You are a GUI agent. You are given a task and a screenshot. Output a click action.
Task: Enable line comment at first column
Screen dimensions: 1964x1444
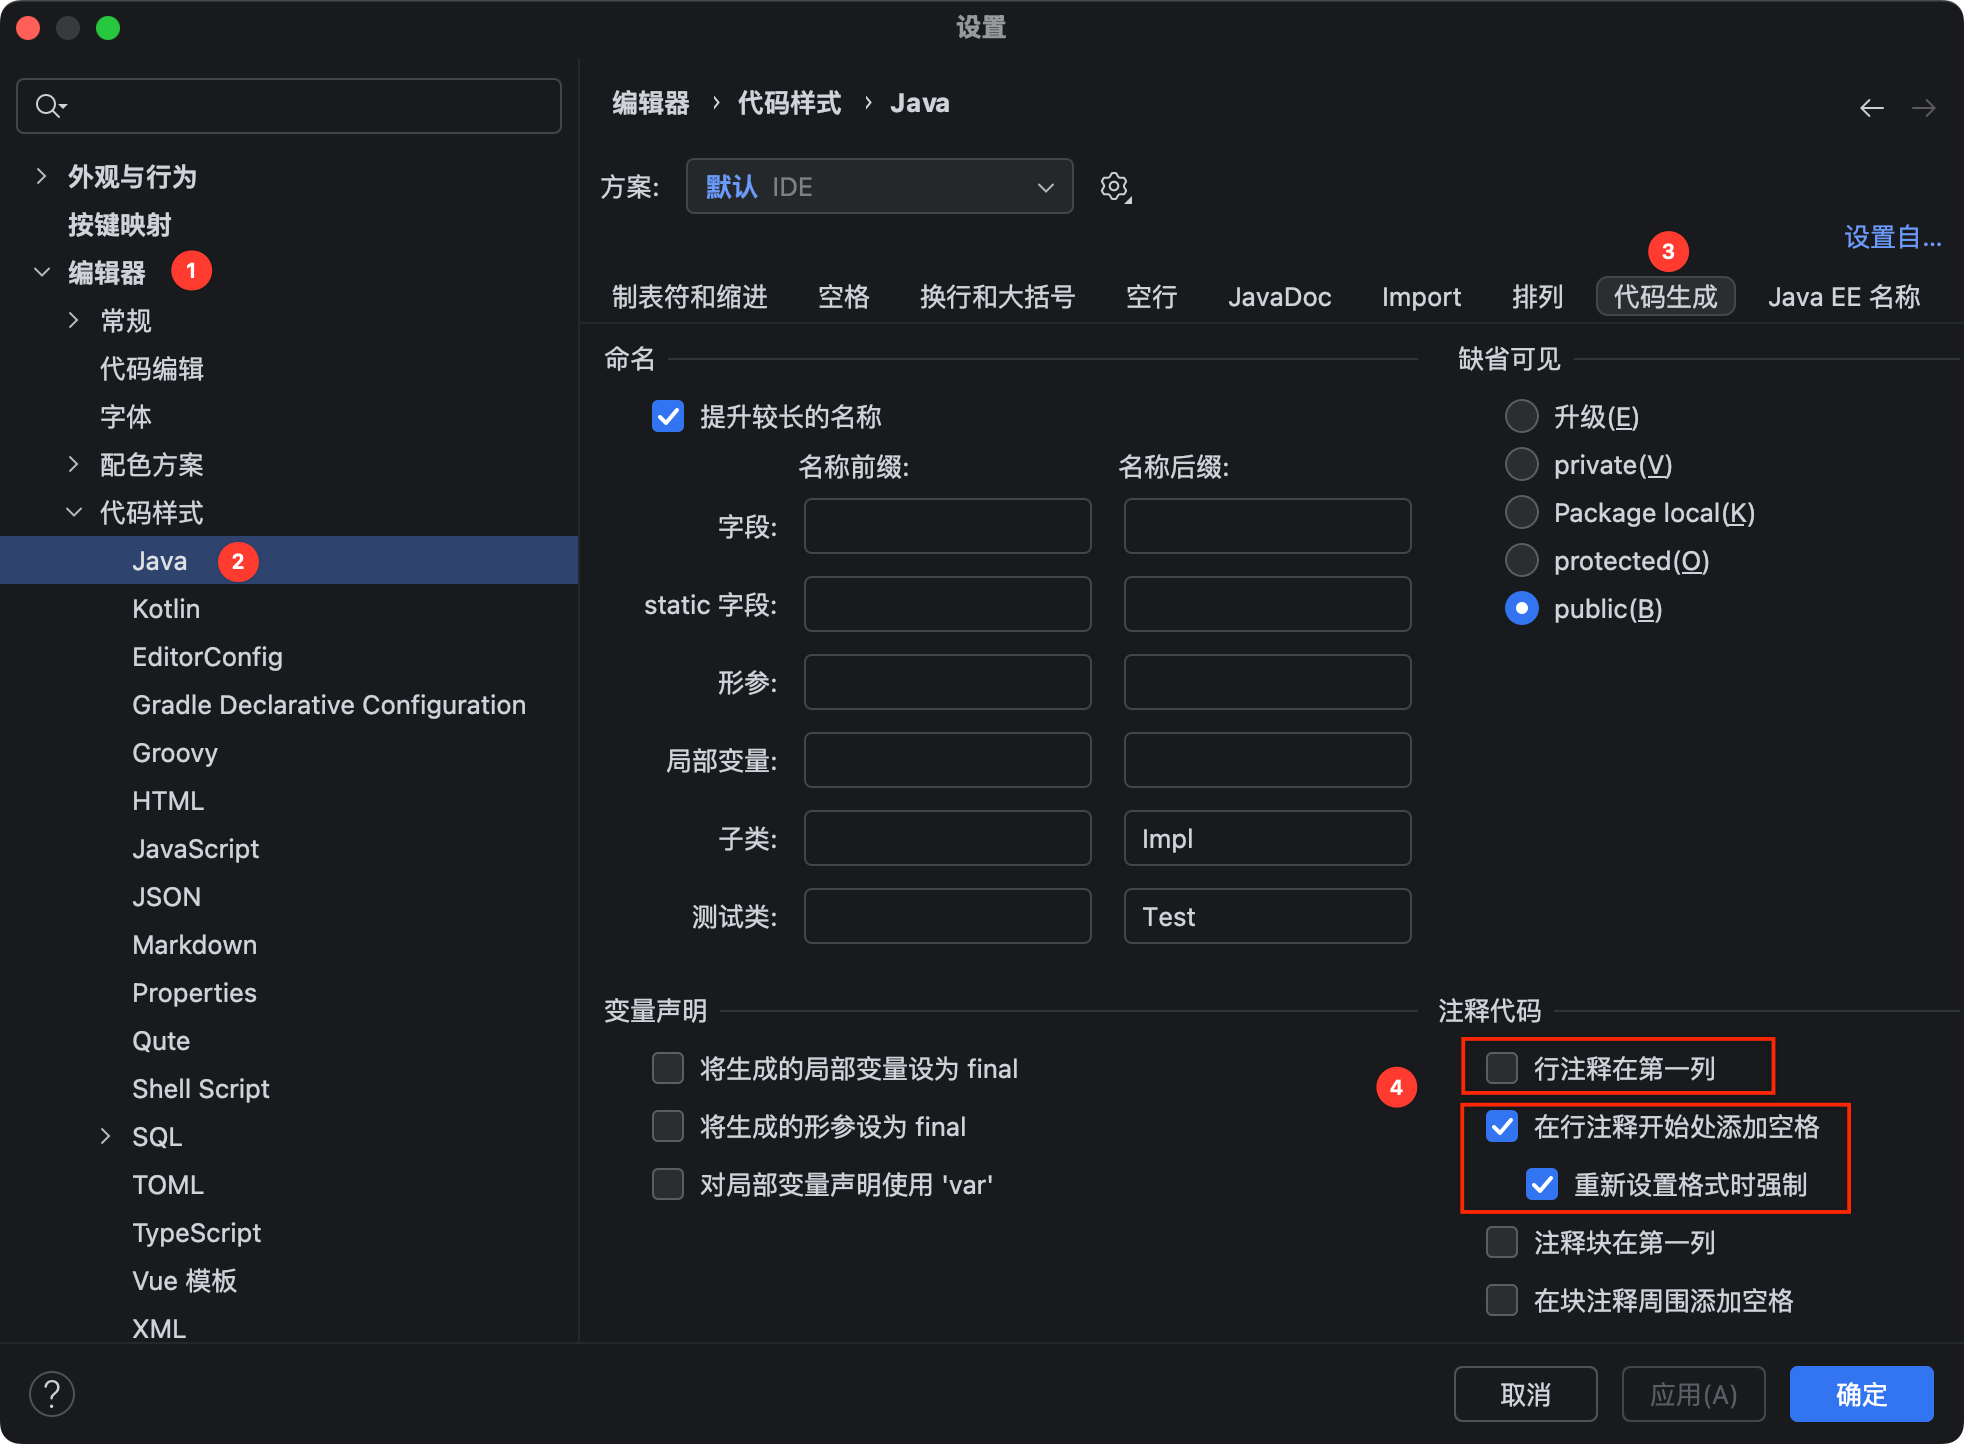(x=1501, y=1068)
